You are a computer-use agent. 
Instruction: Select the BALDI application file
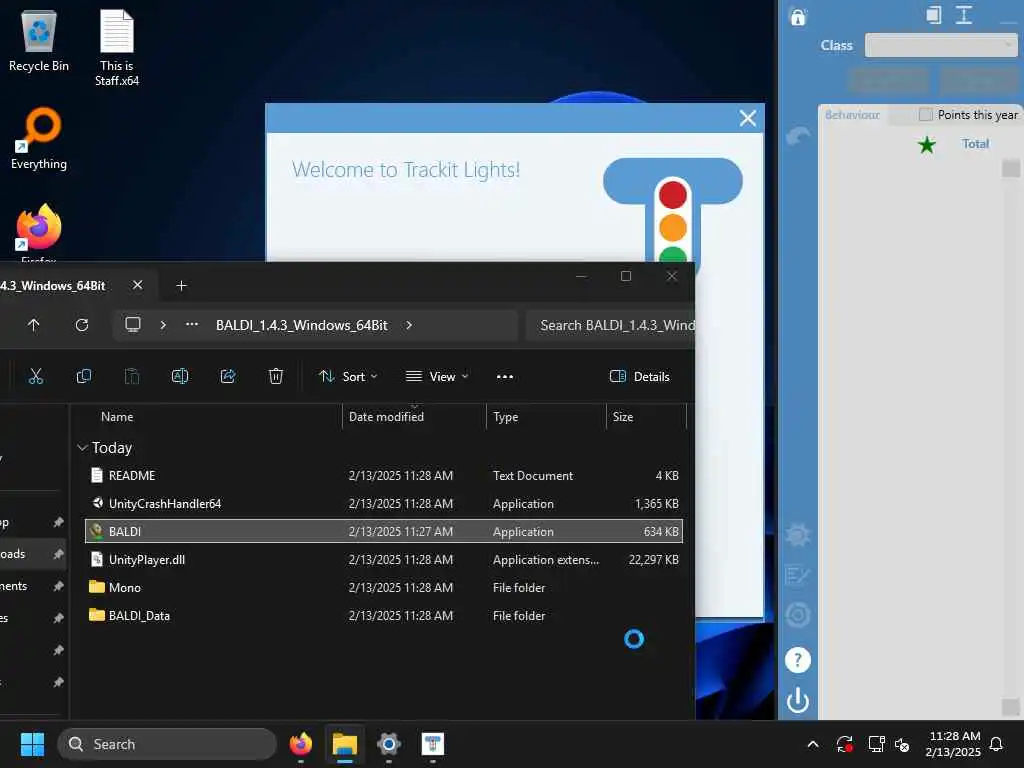pos(384,532)
